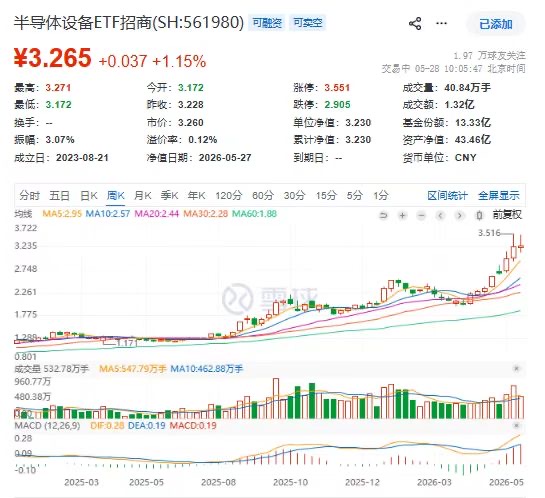Image resolution: width=545 pixels, height=498 pixels.
Task: Click the 成交量 40.84万手 value
Action: (467, 88)
